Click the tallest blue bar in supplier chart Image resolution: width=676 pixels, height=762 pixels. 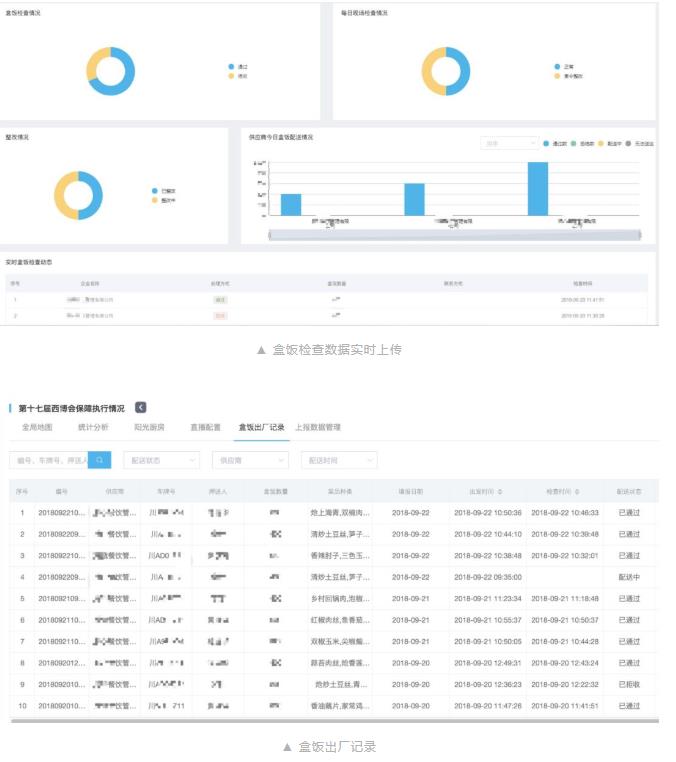click(x=538, y=188)
